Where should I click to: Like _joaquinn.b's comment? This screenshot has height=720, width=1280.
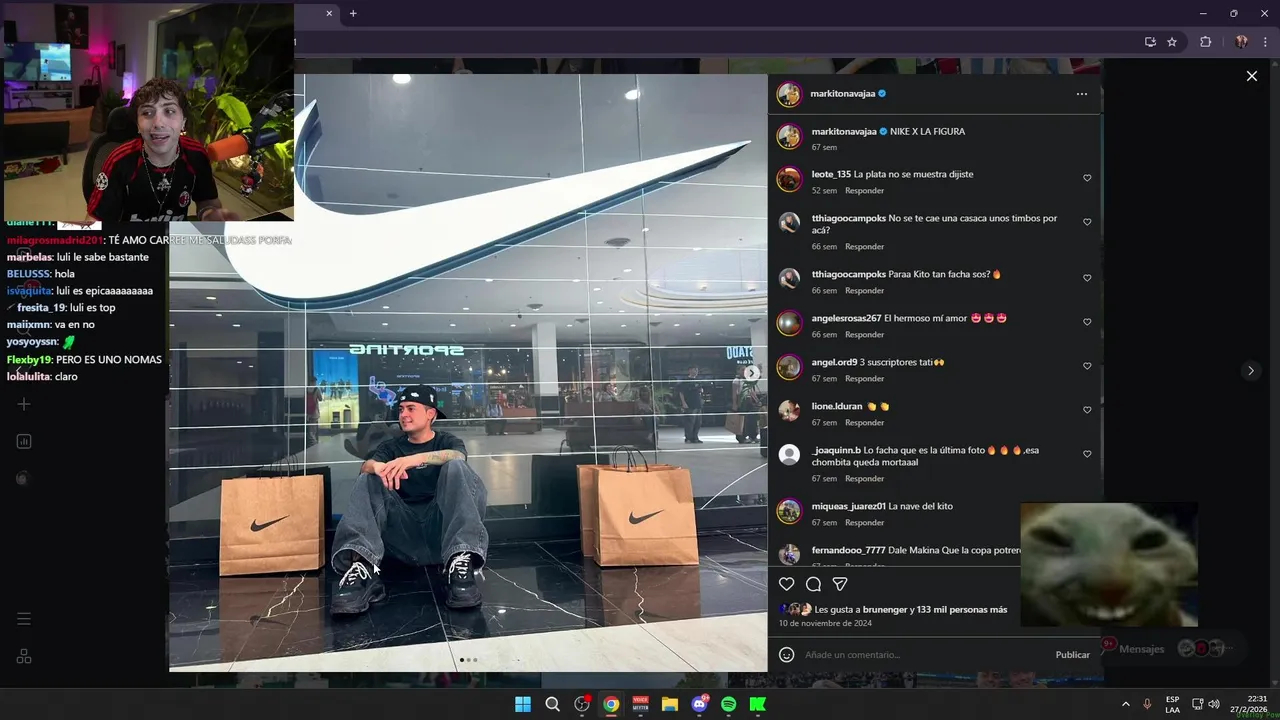coord(1087,454)
